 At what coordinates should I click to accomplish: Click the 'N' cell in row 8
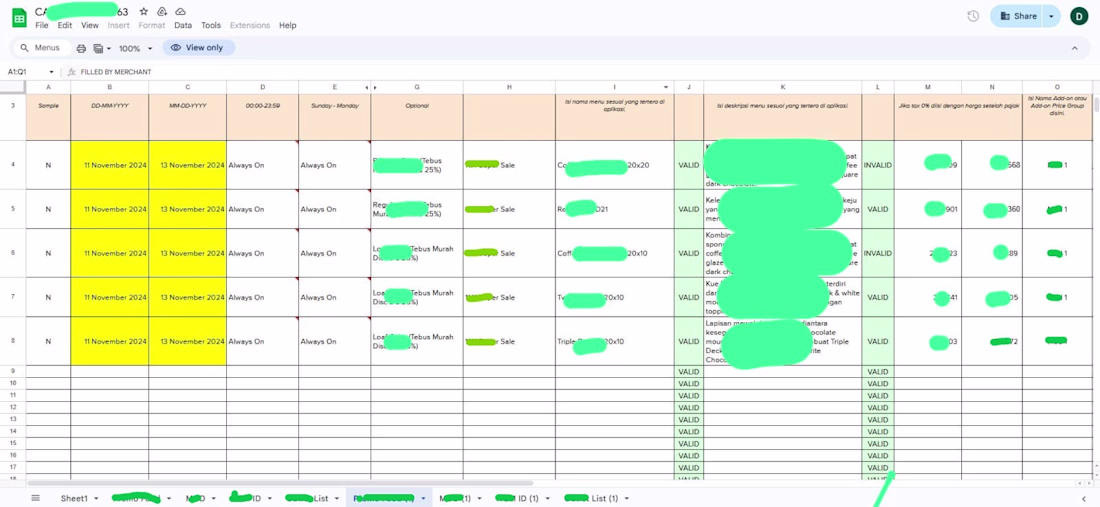48,341
